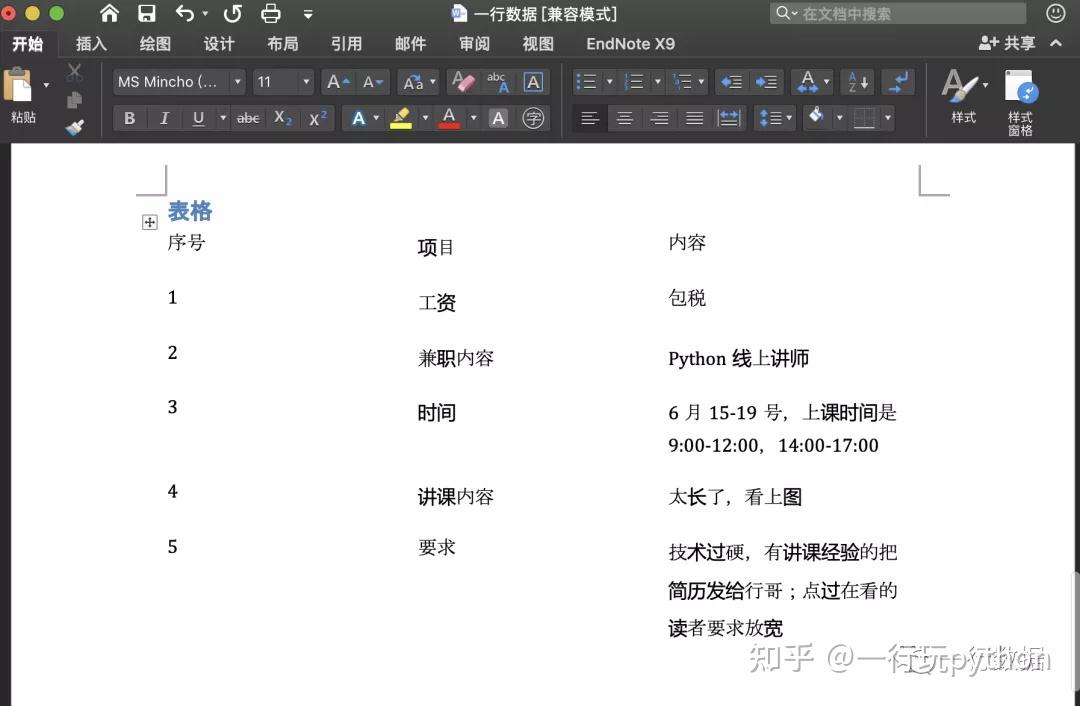Toggle the numbered list formatting

(x=637, y=81)
